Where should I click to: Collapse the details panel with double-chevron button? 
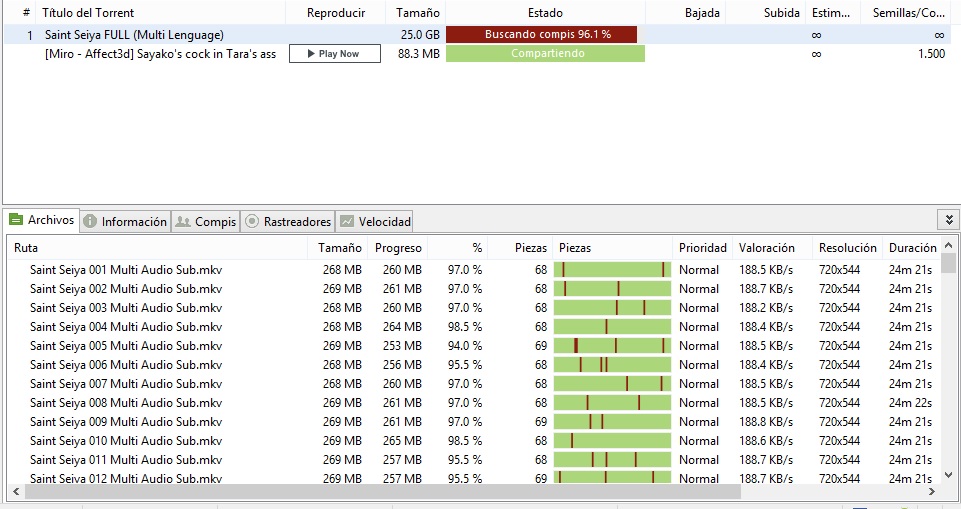pyautogui.click(x=949, y=220)
